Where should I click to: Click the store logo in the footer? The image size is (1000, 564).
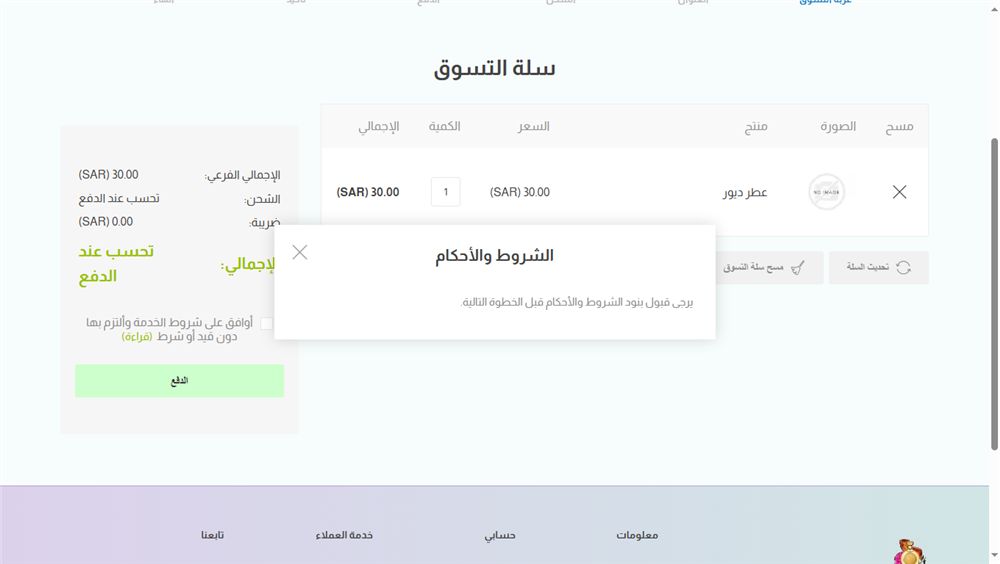point(909,552)
